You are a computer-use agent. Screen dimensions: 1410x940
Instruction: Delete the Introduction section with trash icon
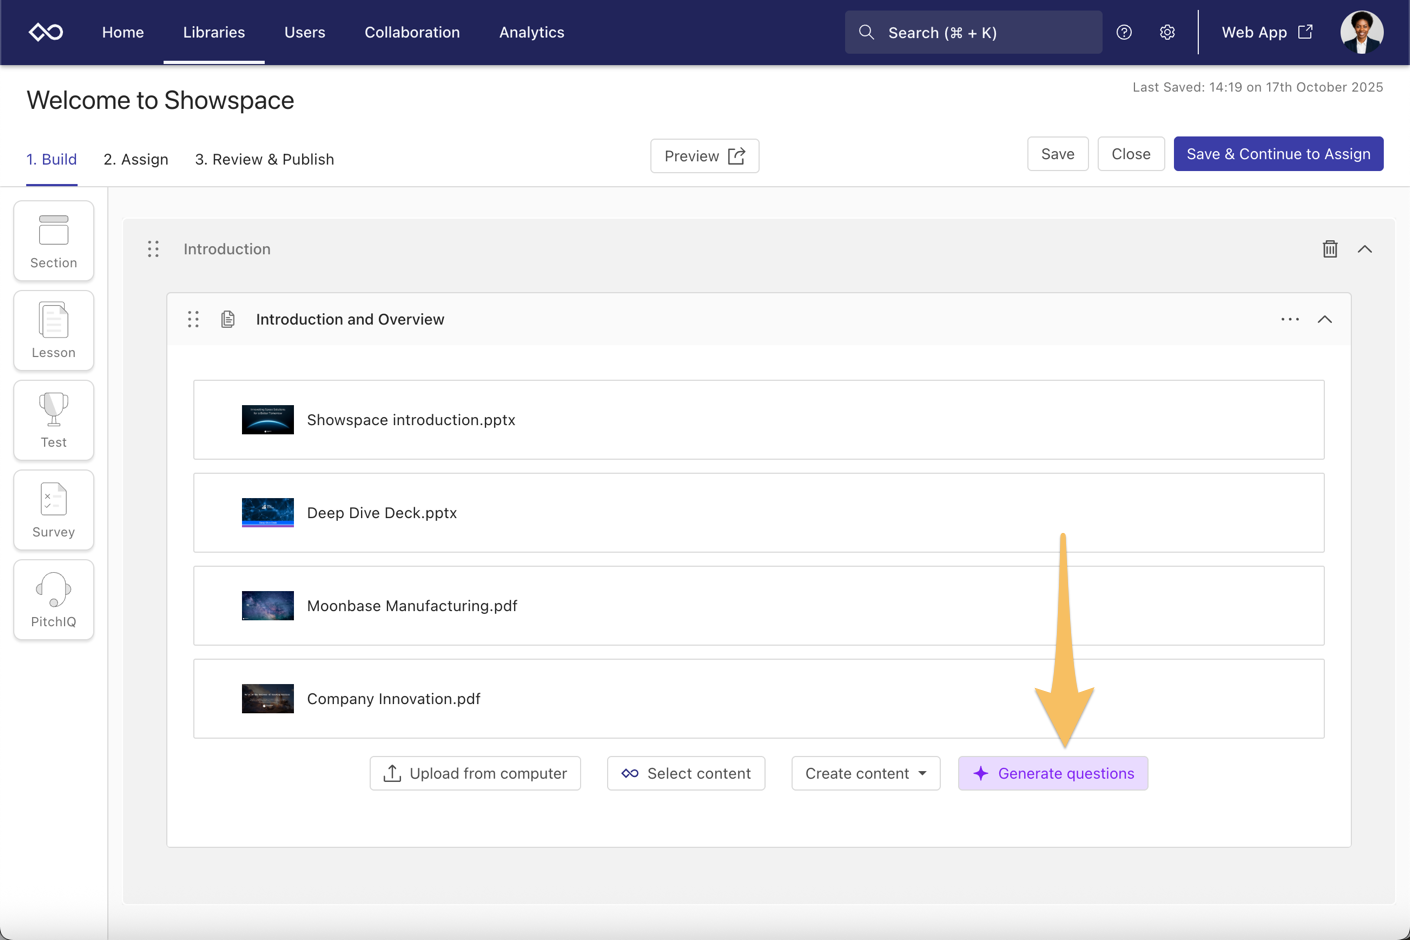pos(1329,249)
